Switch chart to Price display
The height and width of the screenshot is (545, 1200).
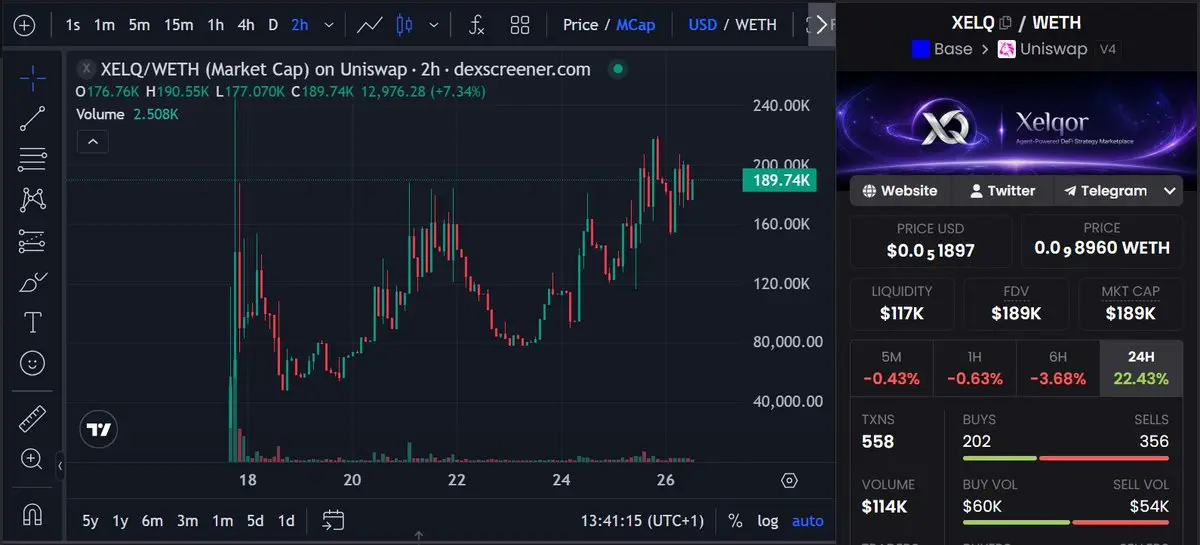point(580,25)
